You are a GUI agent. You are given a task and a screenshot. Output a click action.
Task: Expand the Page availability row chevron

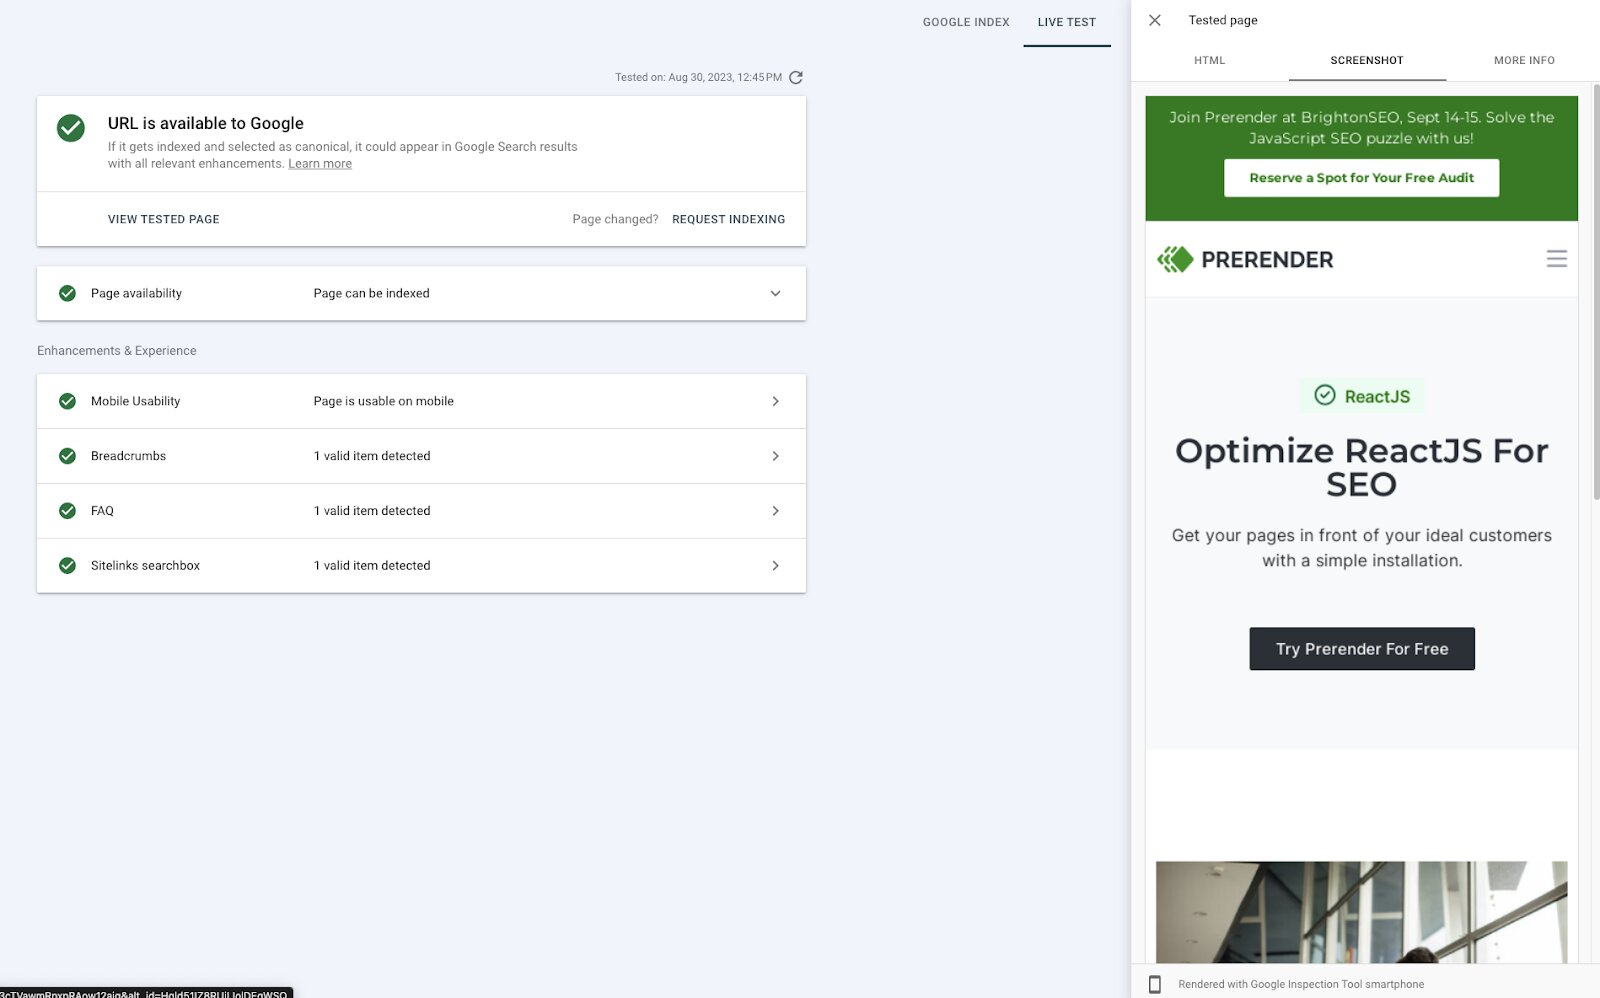coord(775,293)
